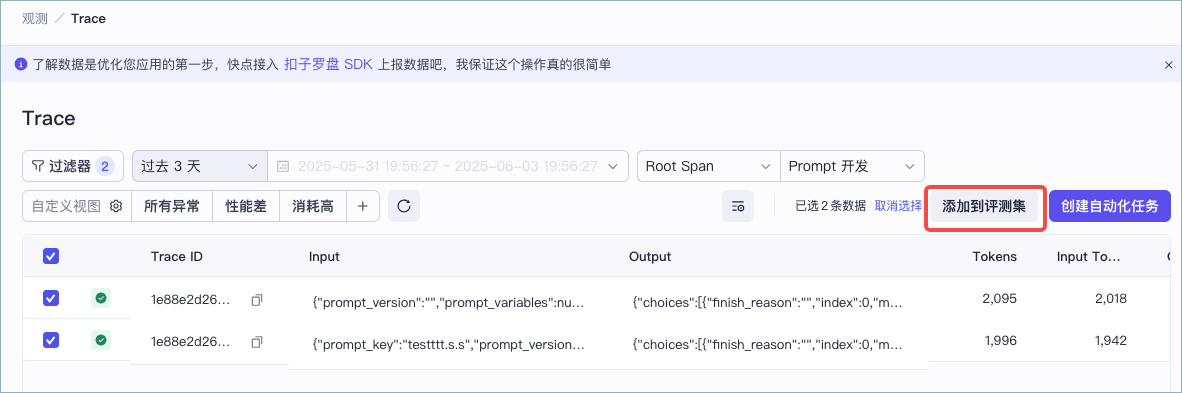This screenshot has width=1182, height=393.
Task: Select the 消耗高 view tab
Action: 312,206
